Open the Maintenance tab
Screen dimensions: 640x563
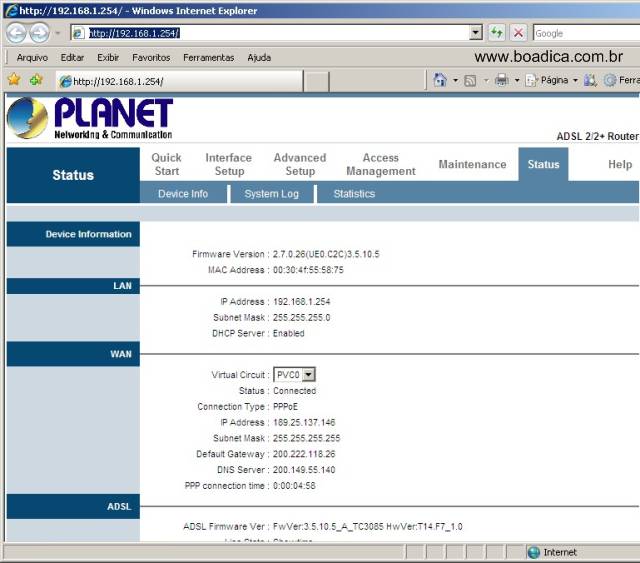point(472,164)
